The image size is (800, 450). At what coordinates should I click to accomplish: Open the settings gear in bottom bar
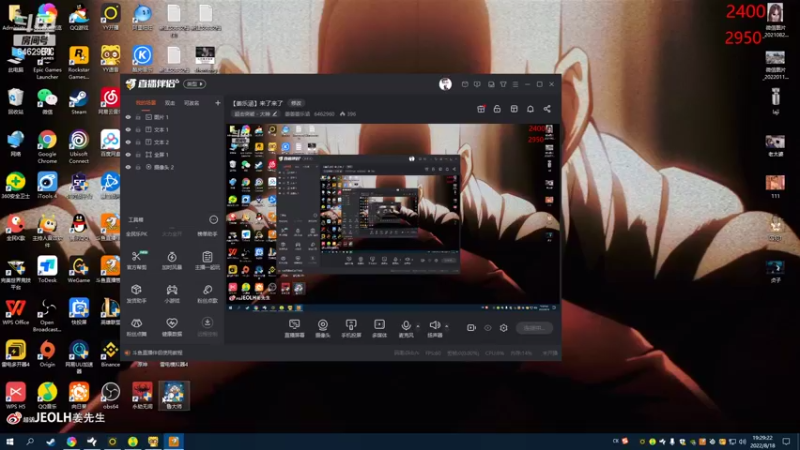click(x=504, y=328)
